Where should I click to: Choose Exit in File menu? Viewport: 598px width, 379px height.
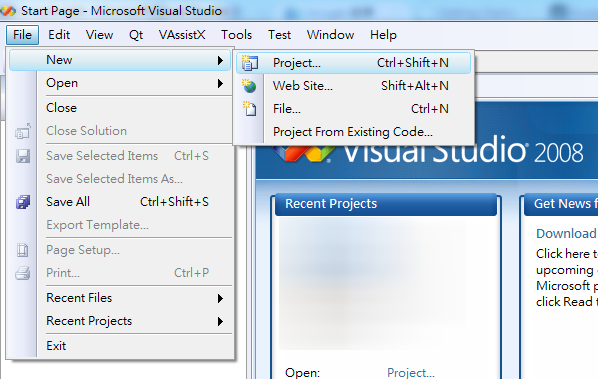click(120, 346)
